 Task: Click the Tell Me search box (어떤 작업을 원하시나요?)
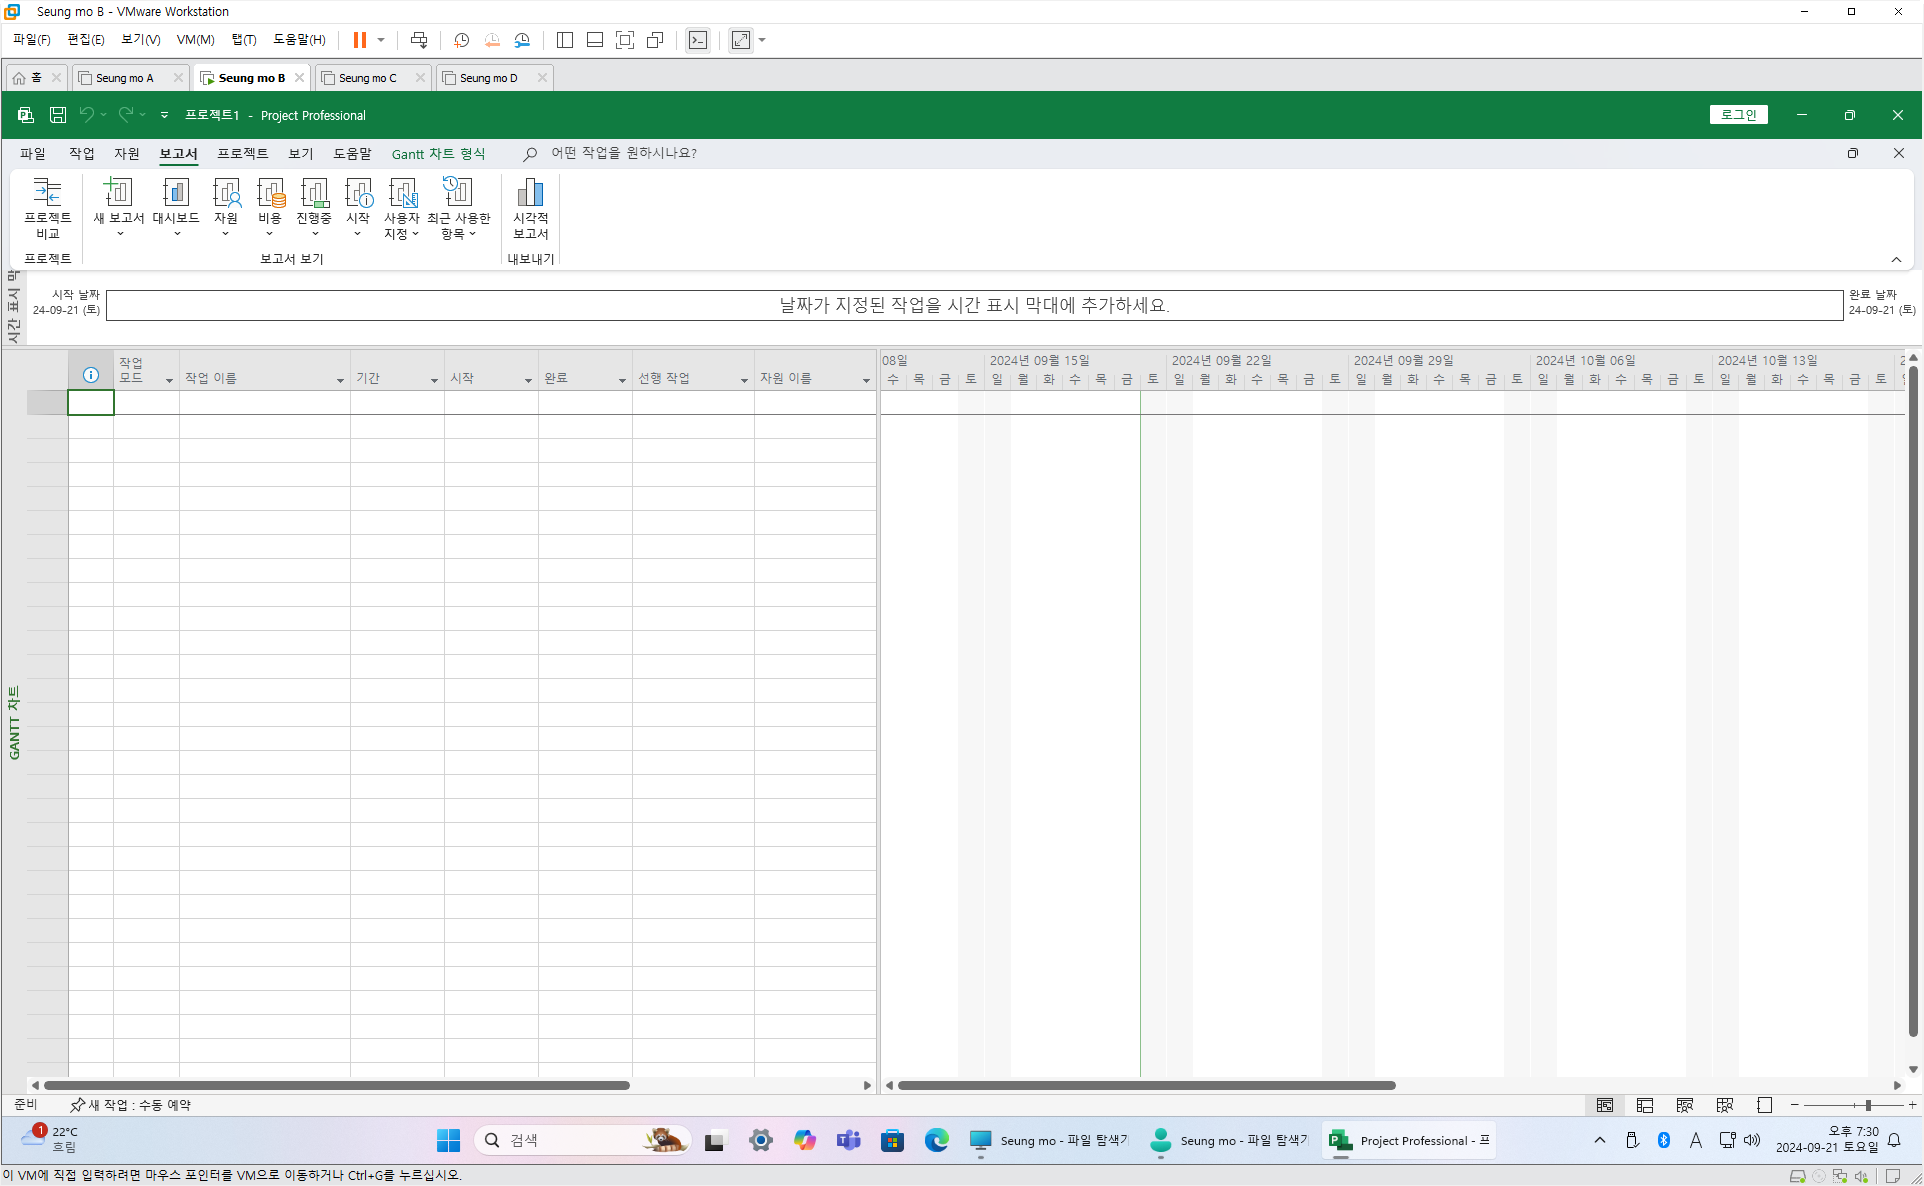624,153
